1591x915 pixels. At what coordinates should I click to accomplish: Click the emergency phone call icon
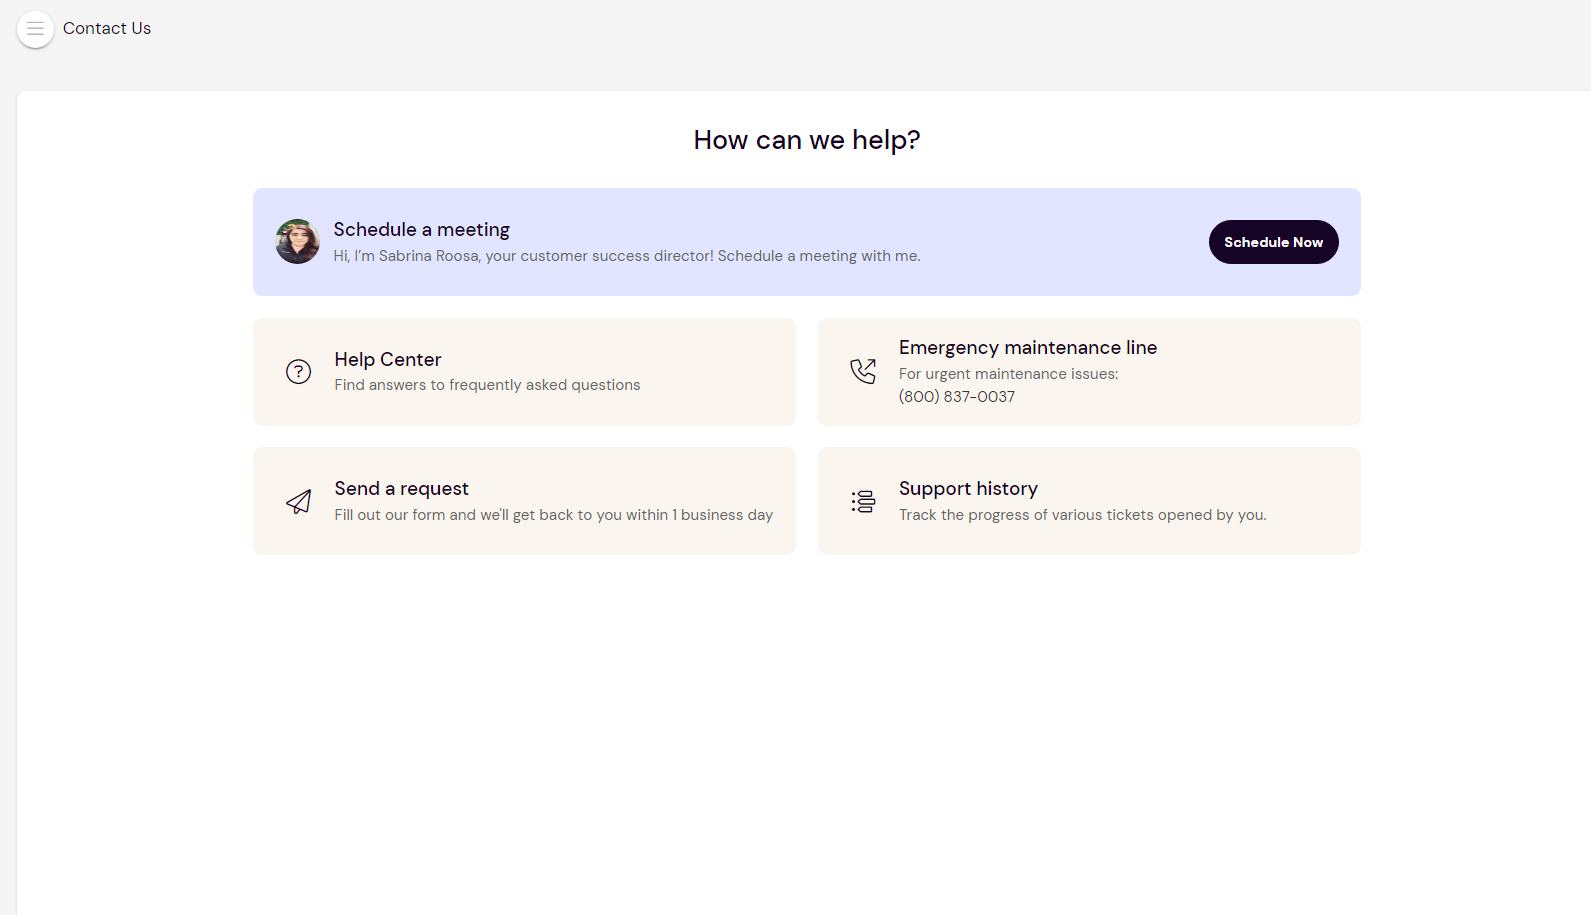point(863,372)
